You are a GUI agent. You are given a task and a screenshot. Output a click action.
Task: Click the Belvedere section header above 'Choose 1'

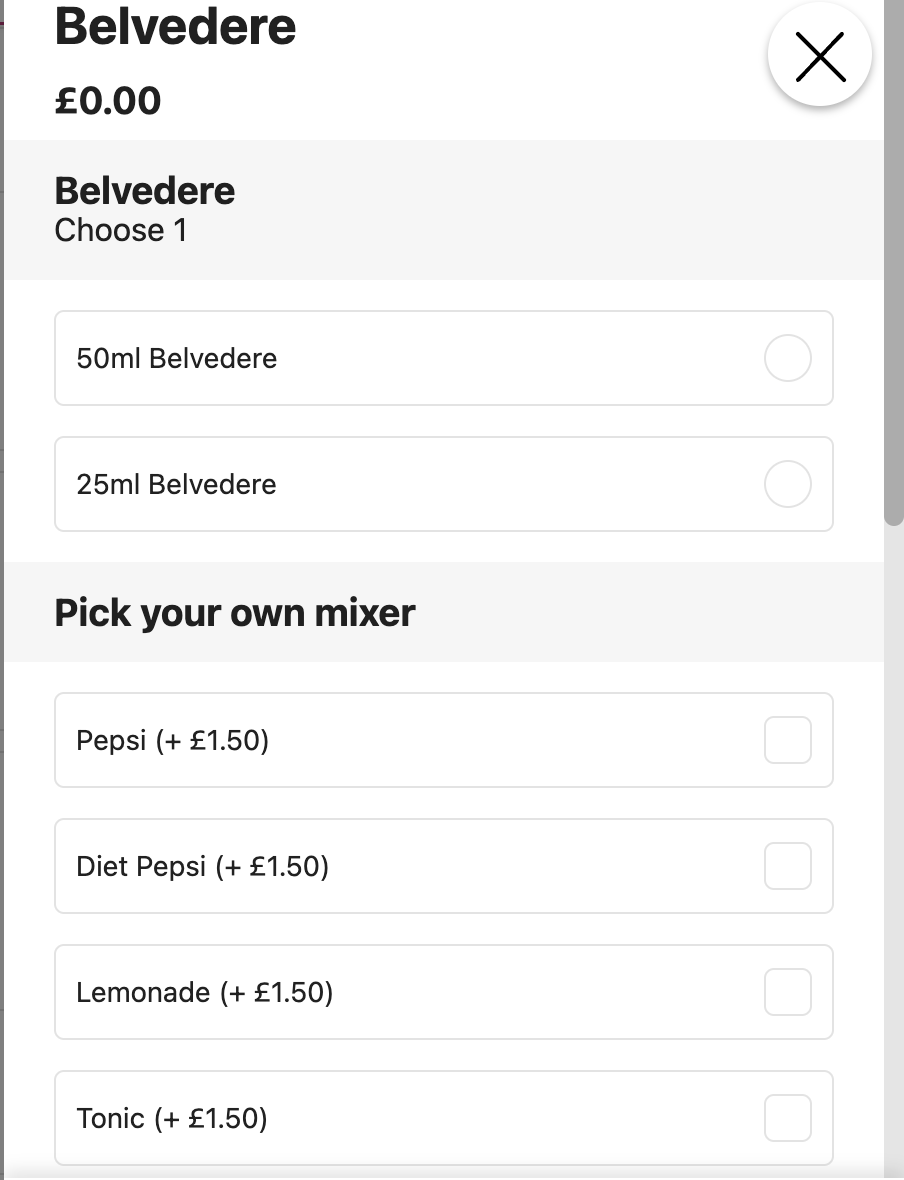click(x=144, y=190)
